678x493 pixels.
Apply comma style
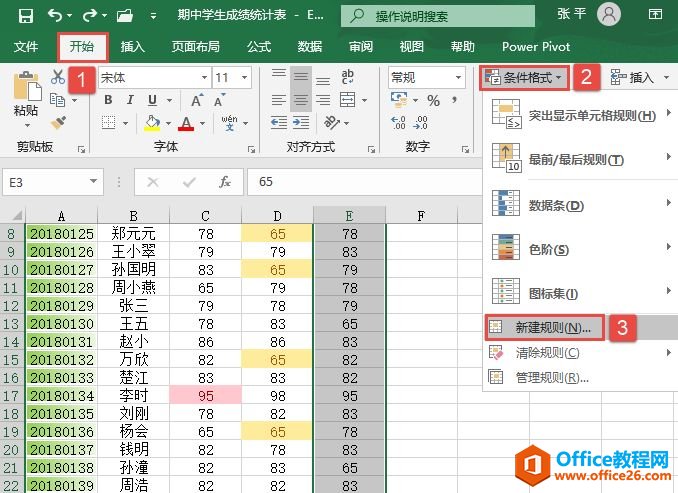(x=454, y=100)
